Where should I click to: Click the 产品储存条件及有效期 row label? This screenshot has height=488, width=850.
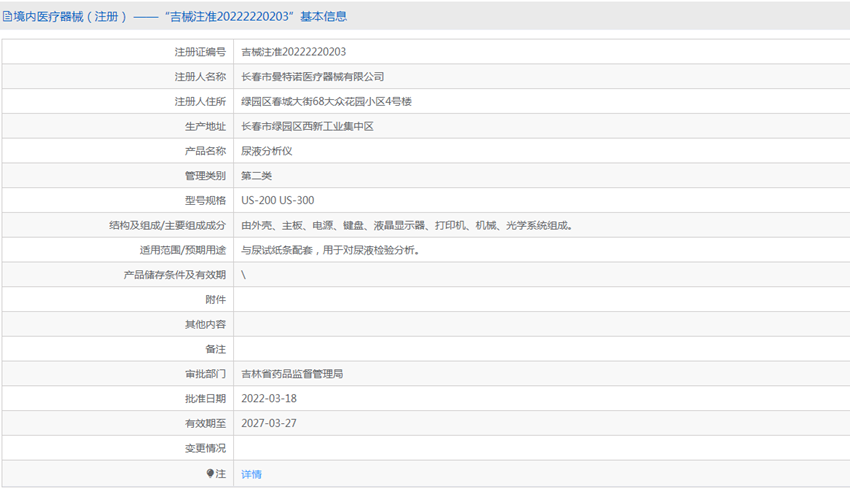pyautogui.click(x=174, y=275)
